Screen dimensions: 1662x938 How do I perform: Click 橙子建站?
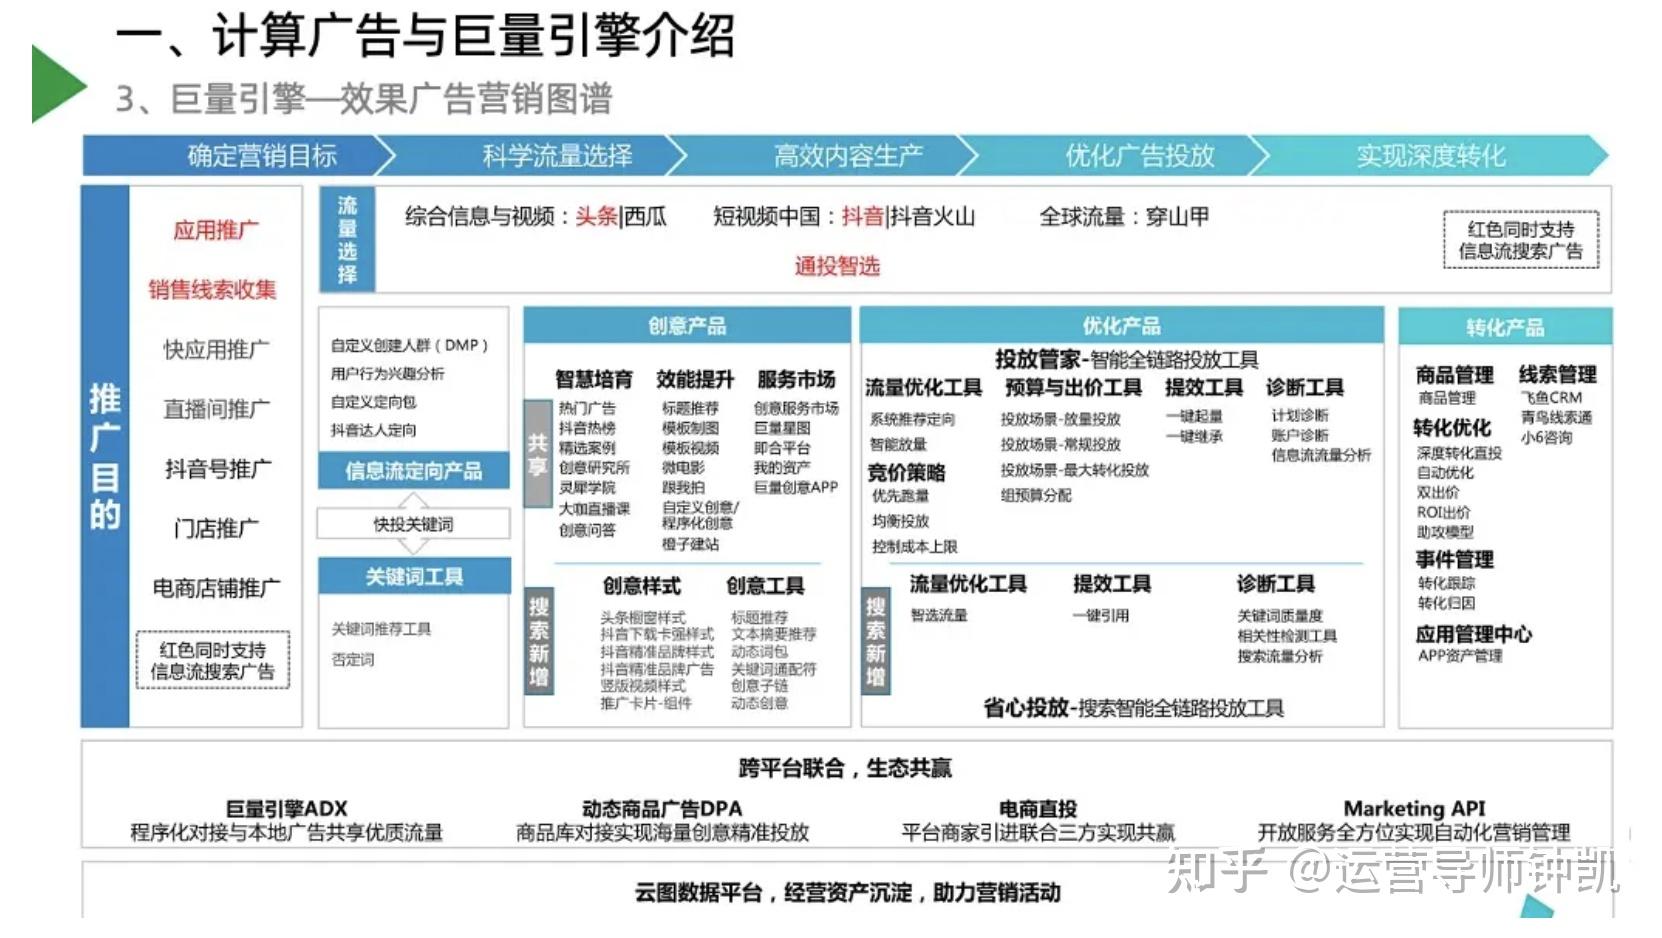point(690,544)
